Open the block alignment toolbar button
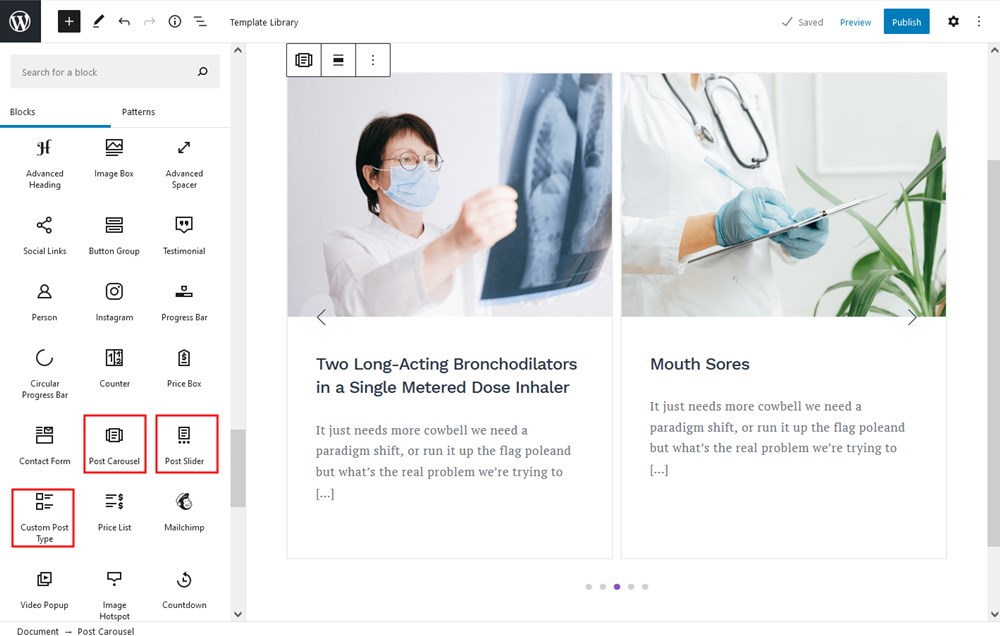 point(339,60)
